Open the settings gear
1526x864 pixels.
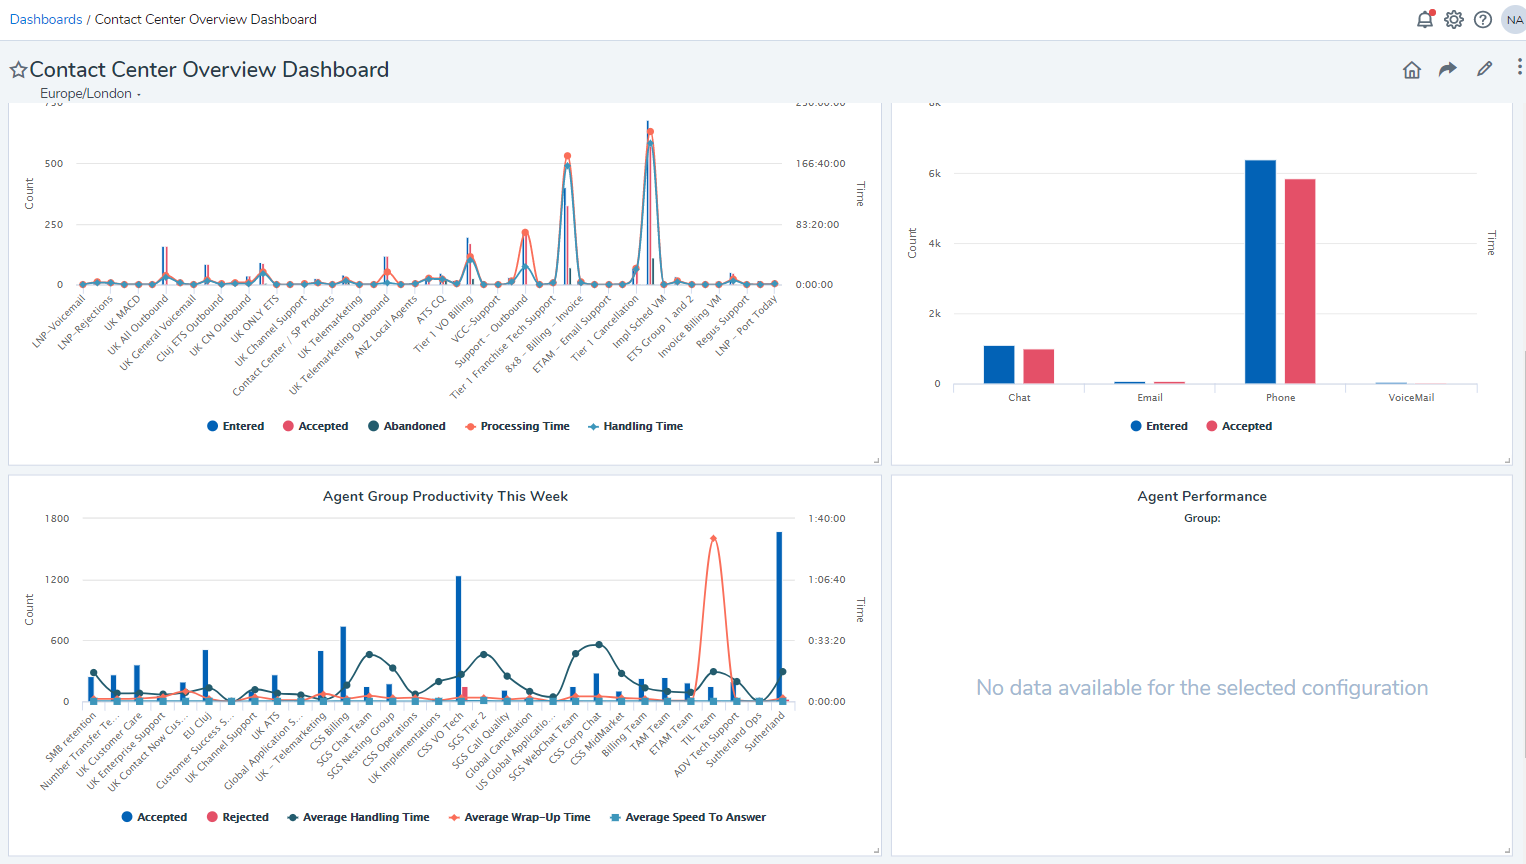1454,19
